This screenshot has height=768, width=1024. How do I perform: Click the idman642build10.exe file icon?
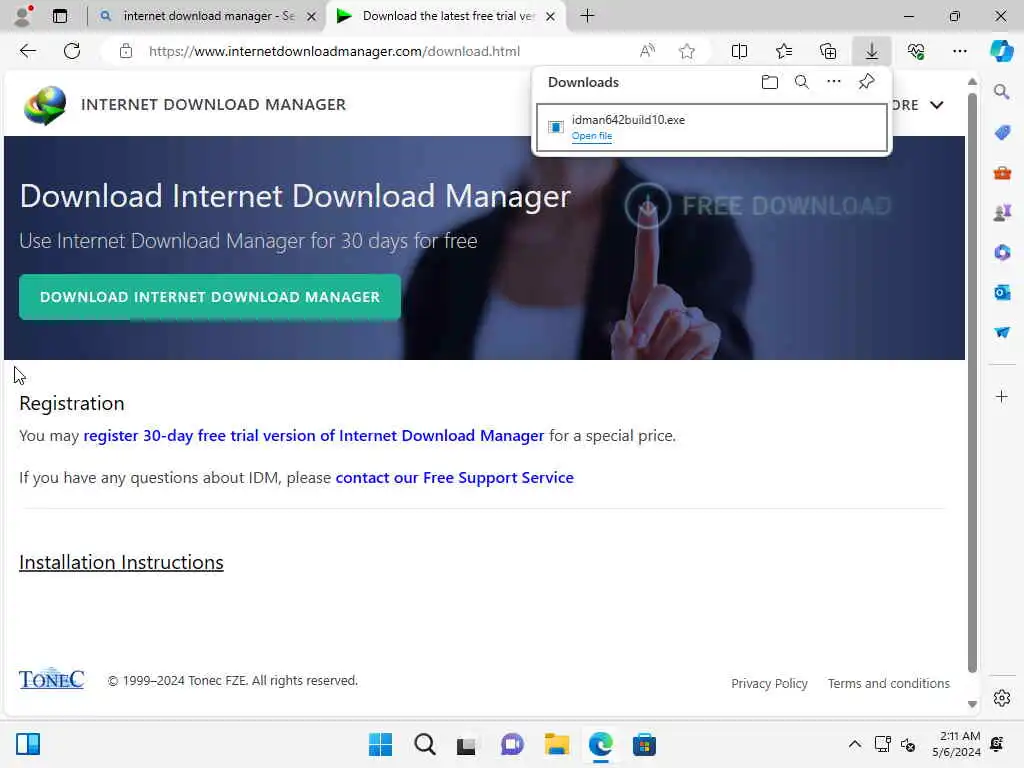pyautogui.click(x=556, y=127)
